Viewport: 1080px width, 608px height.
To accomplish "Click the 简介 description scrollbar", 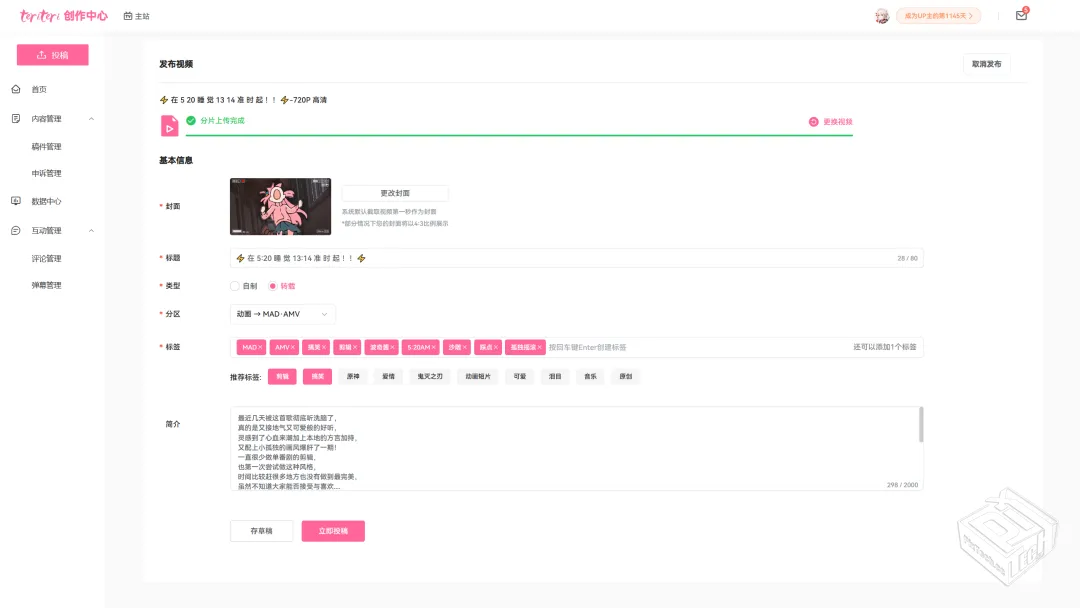I will [921, 424].
